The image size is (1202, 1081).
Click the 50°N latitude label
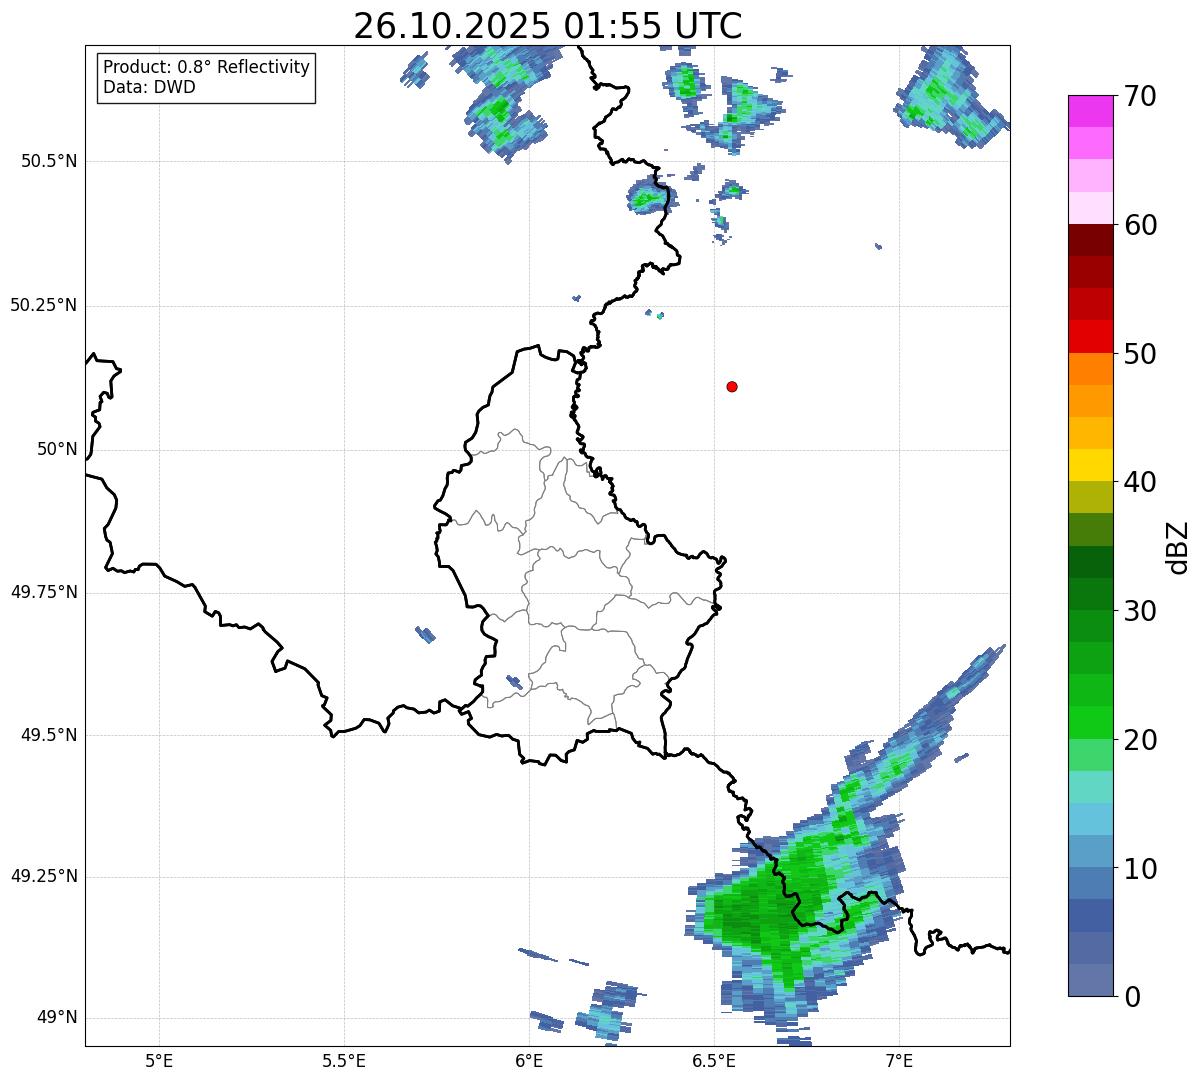click(x=57, y=449)
